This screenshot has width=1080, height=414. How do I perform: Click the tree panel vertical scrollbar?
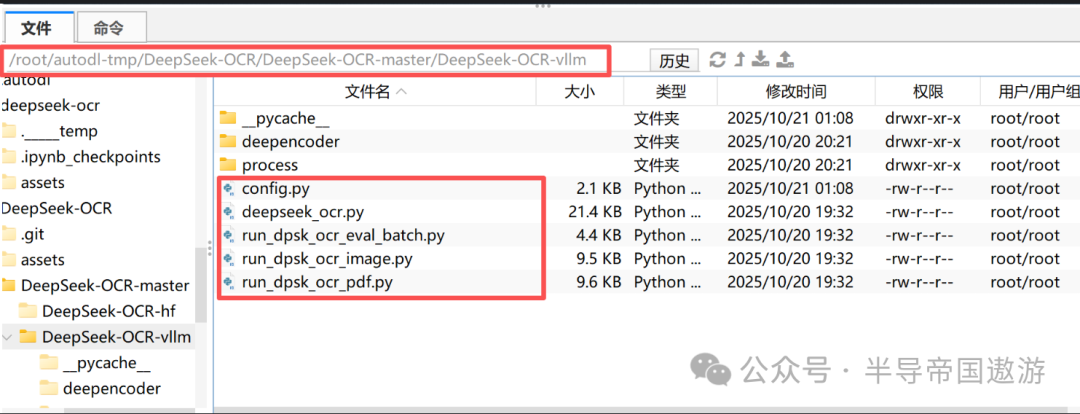[201, 285]
